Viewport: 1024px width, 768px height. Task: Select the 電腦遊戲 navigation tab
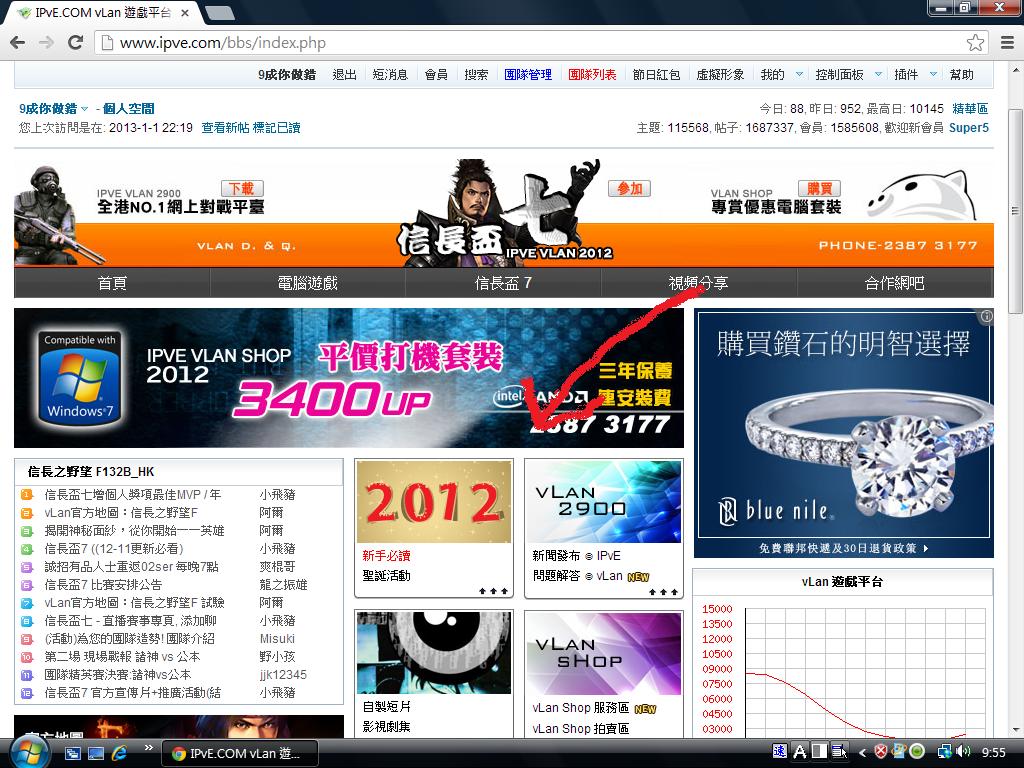308,283
